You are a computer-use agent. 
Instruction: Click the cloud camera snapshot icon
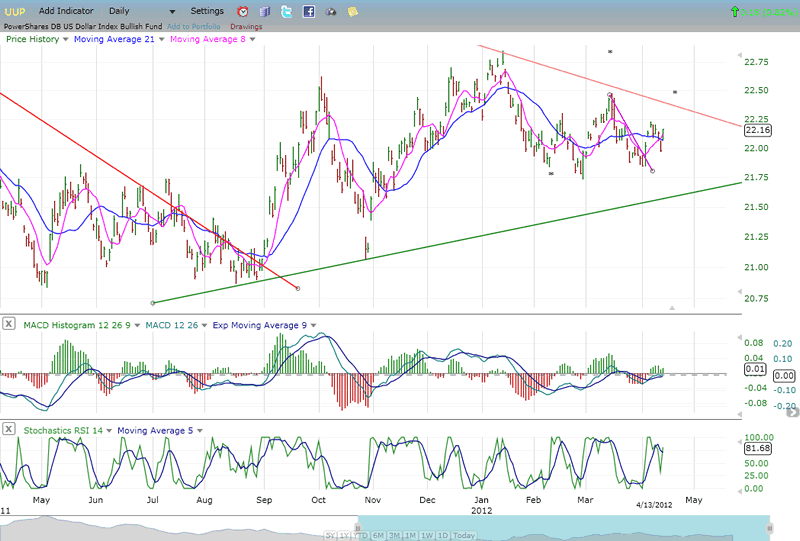coord(331,11)
